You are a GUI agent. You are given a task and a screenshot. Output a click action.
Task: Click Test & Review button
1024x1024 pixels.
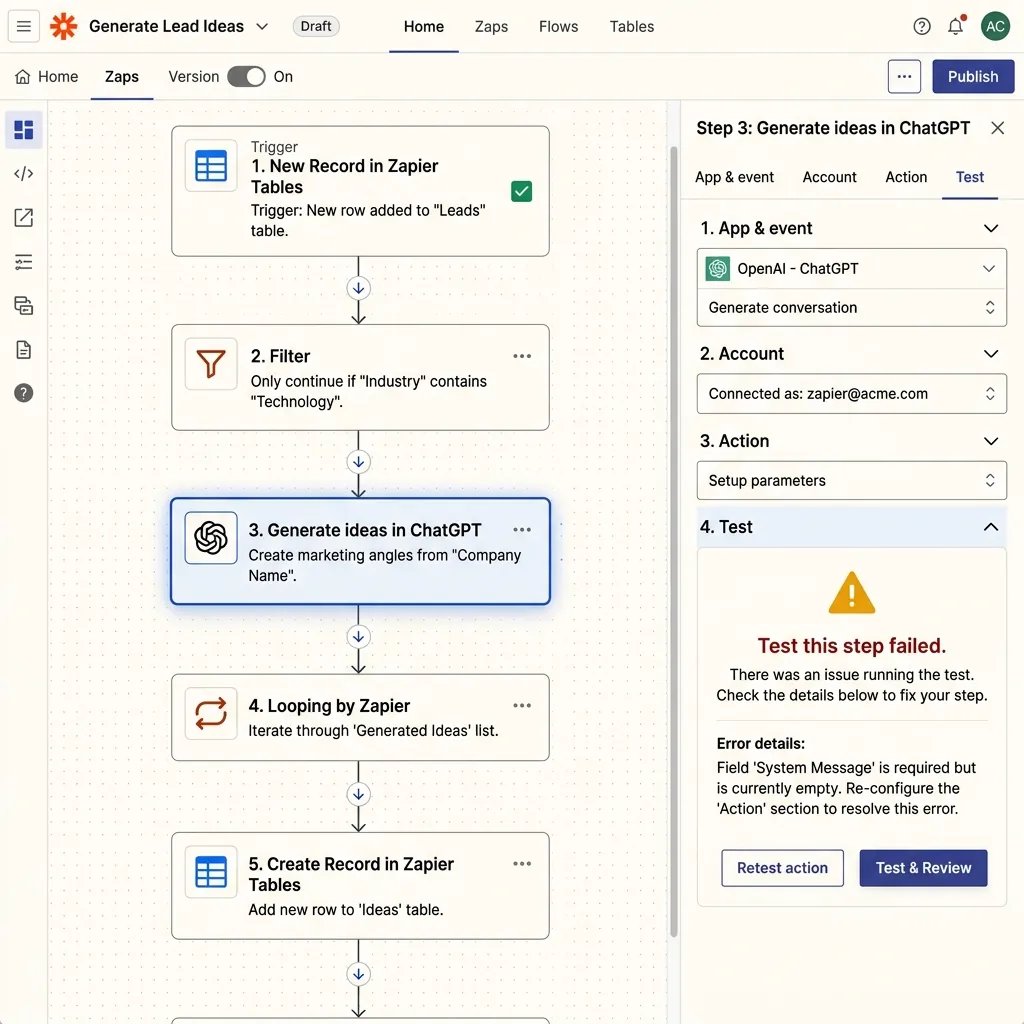[923, 868]
